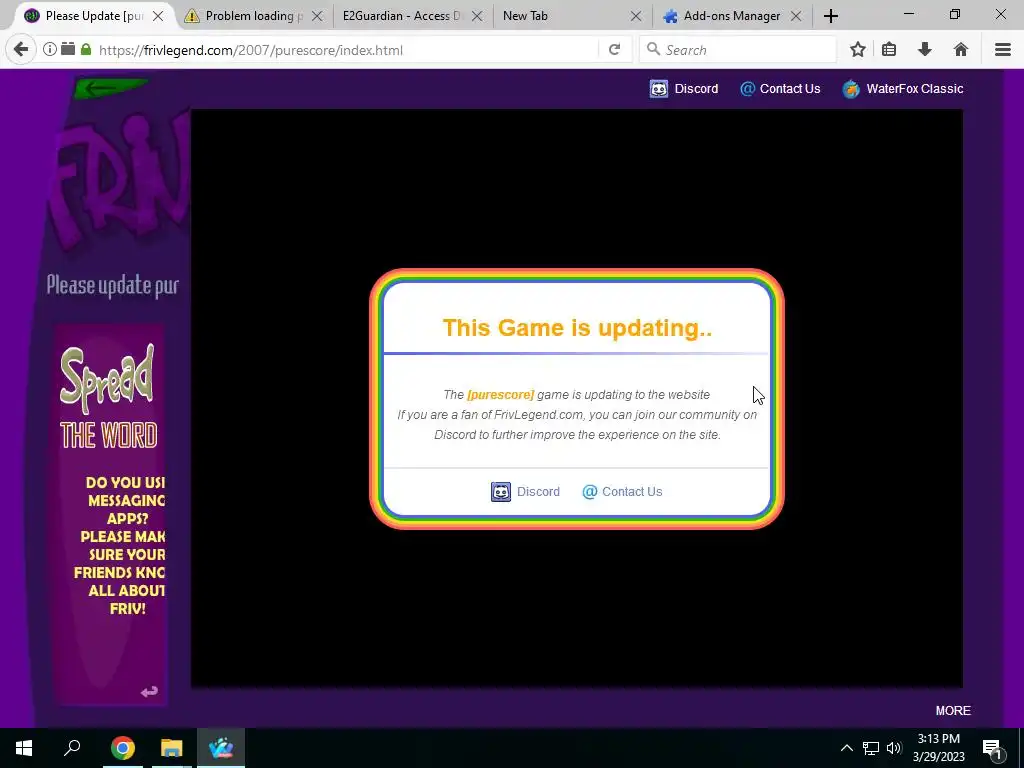Viewport: 1024px width, 768px height.
Task: Click "This Game is updating.." heading
Action: (x=577, y=328)
